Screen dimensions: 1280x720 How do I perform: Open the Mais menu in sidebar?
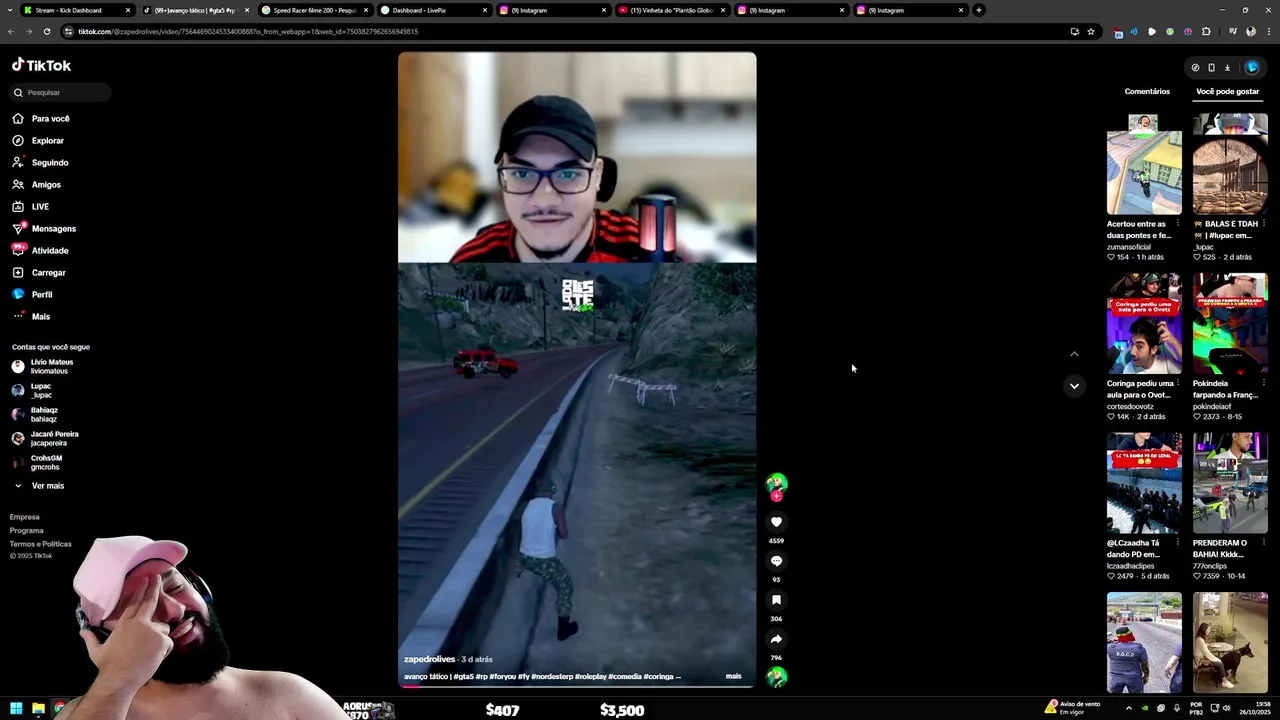[x=40, y=317]
